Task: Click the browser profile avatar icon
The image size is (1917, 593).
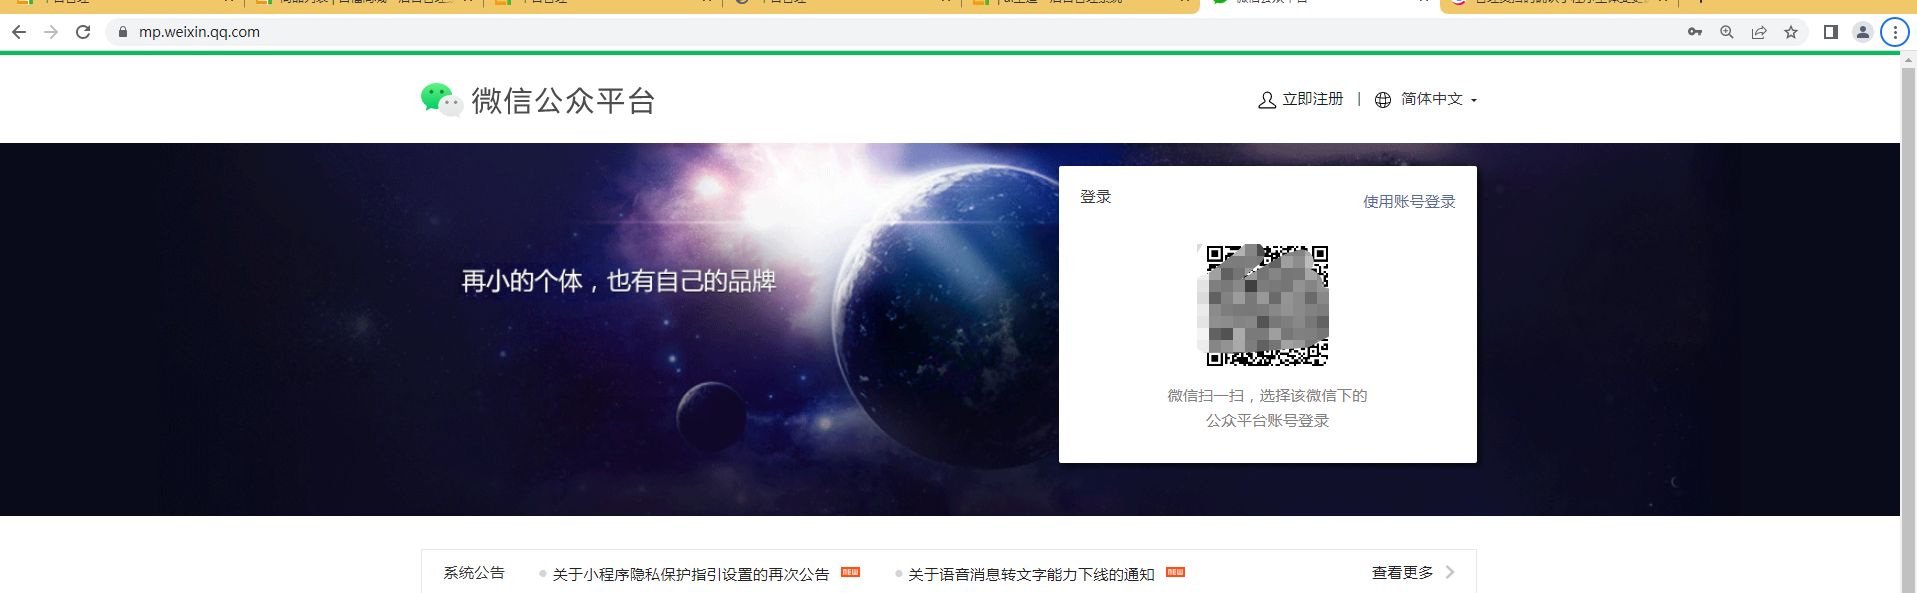Action: pos(1862,32)
